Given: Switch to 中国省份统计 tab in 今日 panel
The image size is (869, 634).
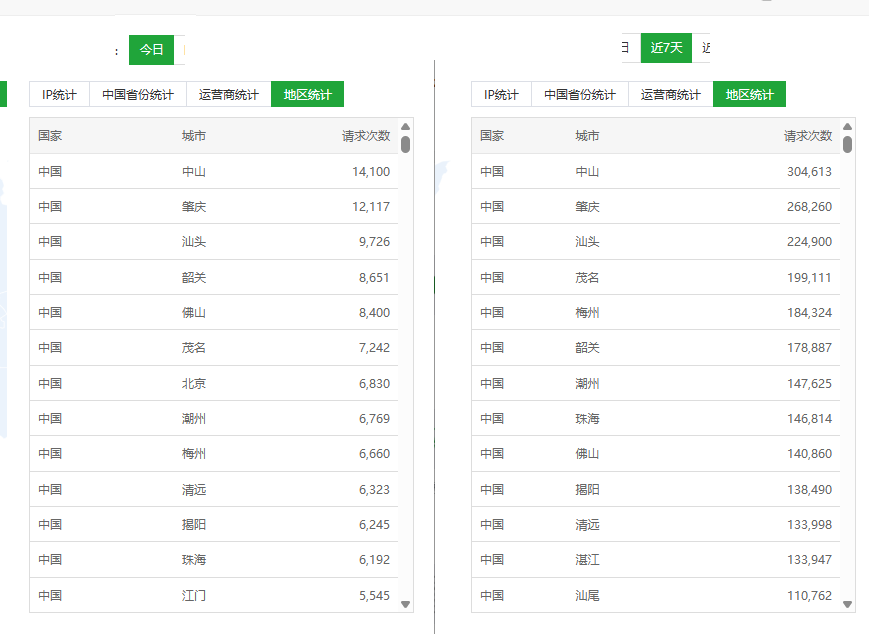Looking at the screenshot, I should coord(138,95).
